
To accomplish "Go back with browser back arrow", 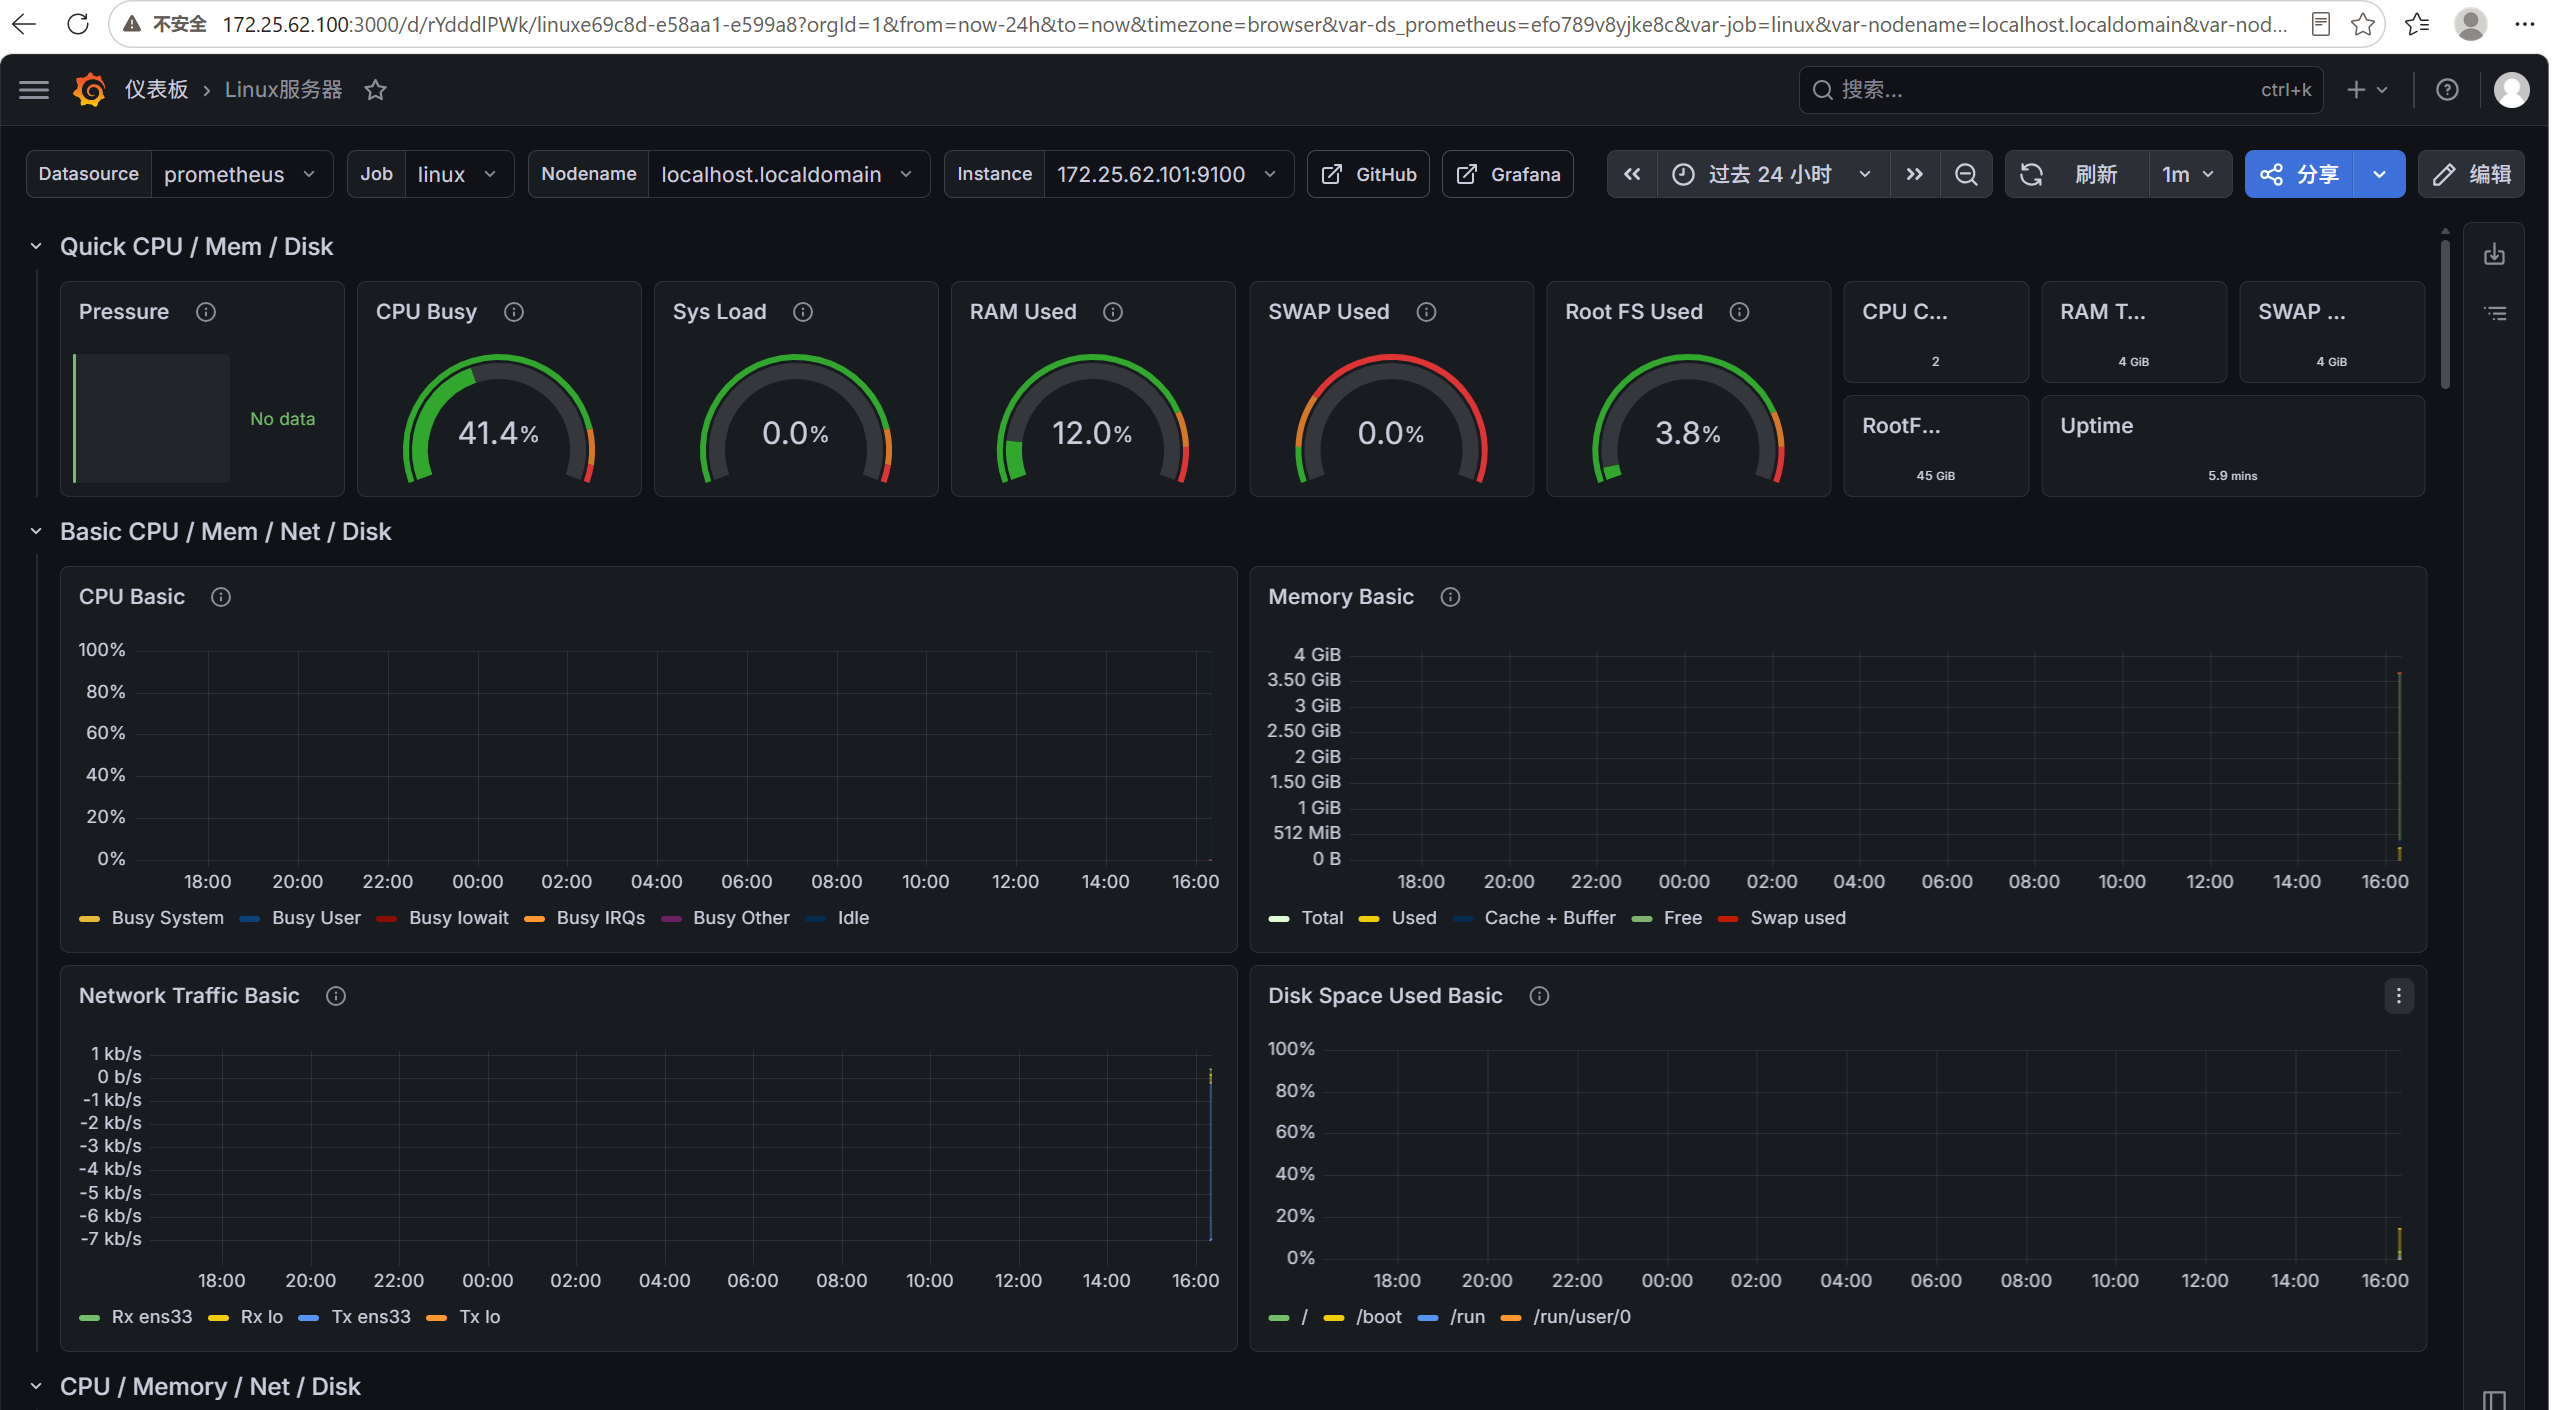I will click(x=24, y=24).
